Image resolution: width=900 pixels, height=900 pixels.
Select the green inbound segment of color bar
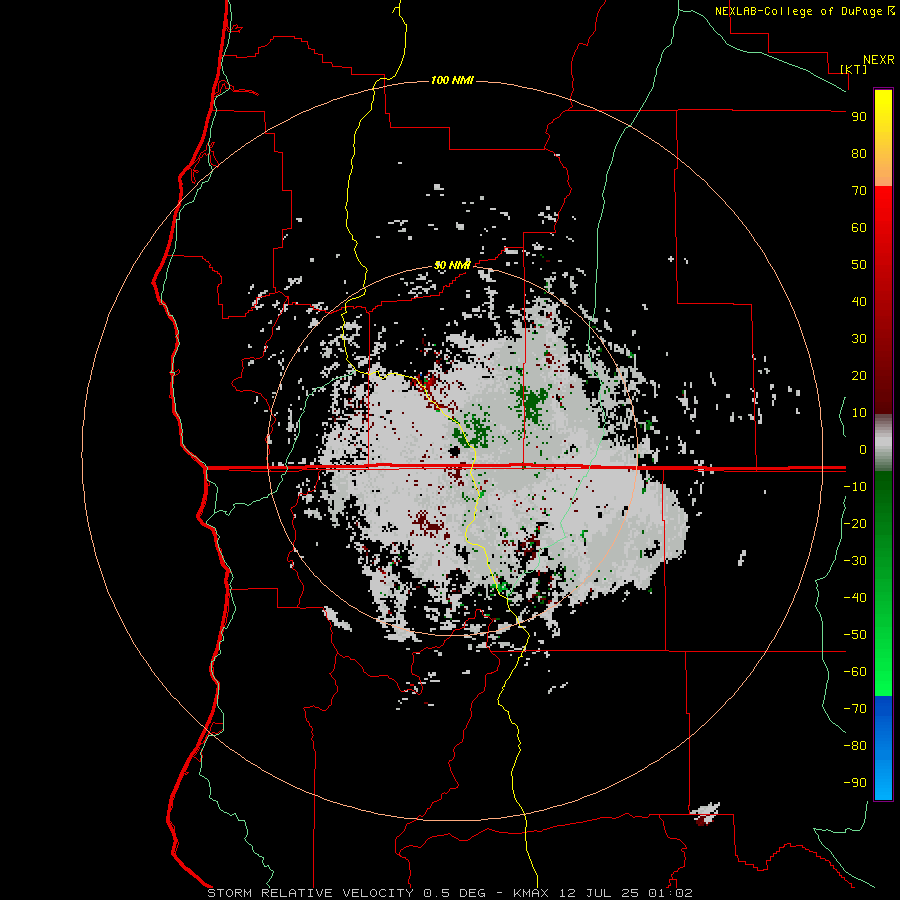883,583
